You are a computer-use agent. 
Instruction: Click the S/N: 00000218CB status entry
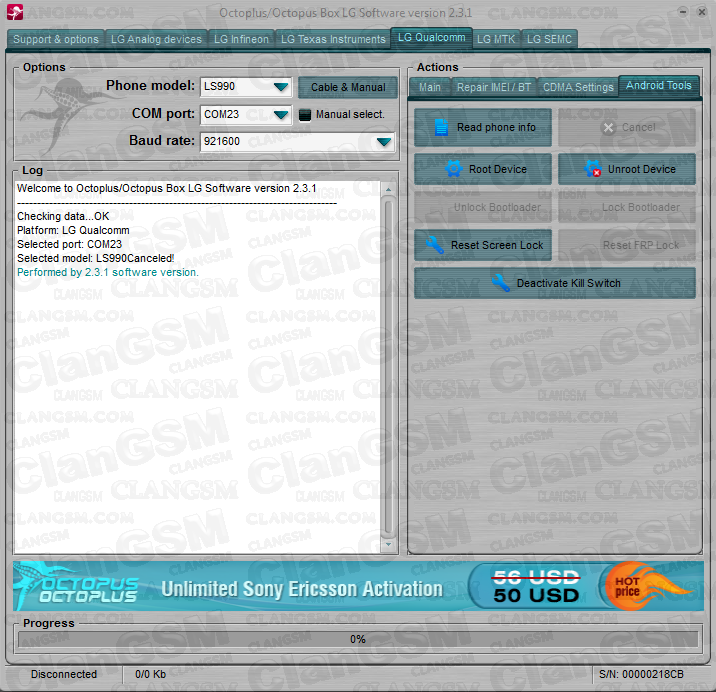click(641, 674)
